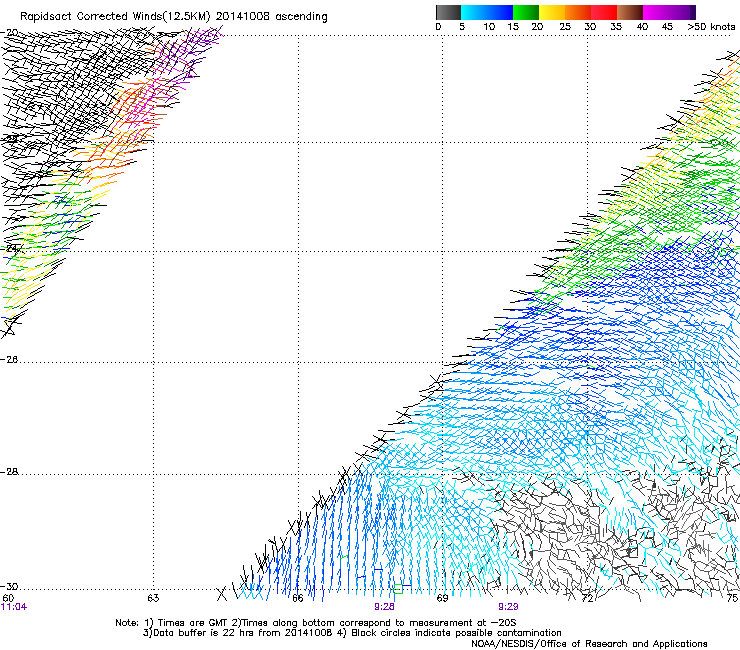Click the latitude label '-20'
740x650 pixels.
pyautogui.click(x=10, y=33)
